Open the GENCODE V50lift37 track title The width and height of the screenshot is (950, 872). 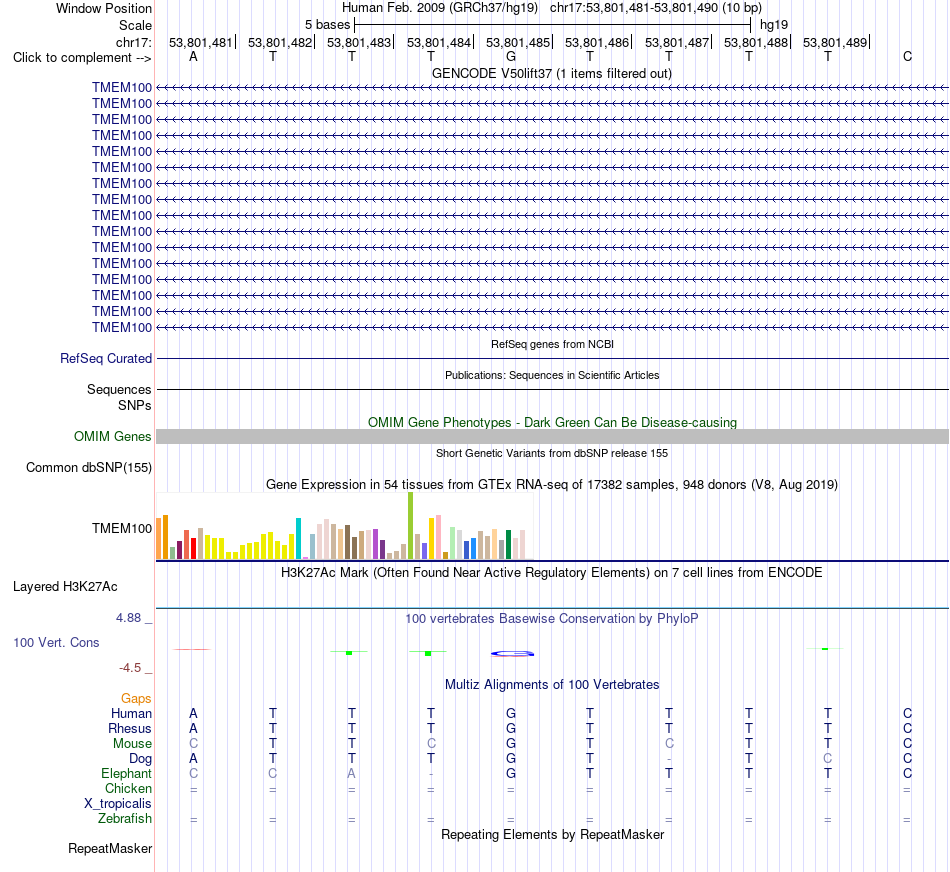coord(552,73)
